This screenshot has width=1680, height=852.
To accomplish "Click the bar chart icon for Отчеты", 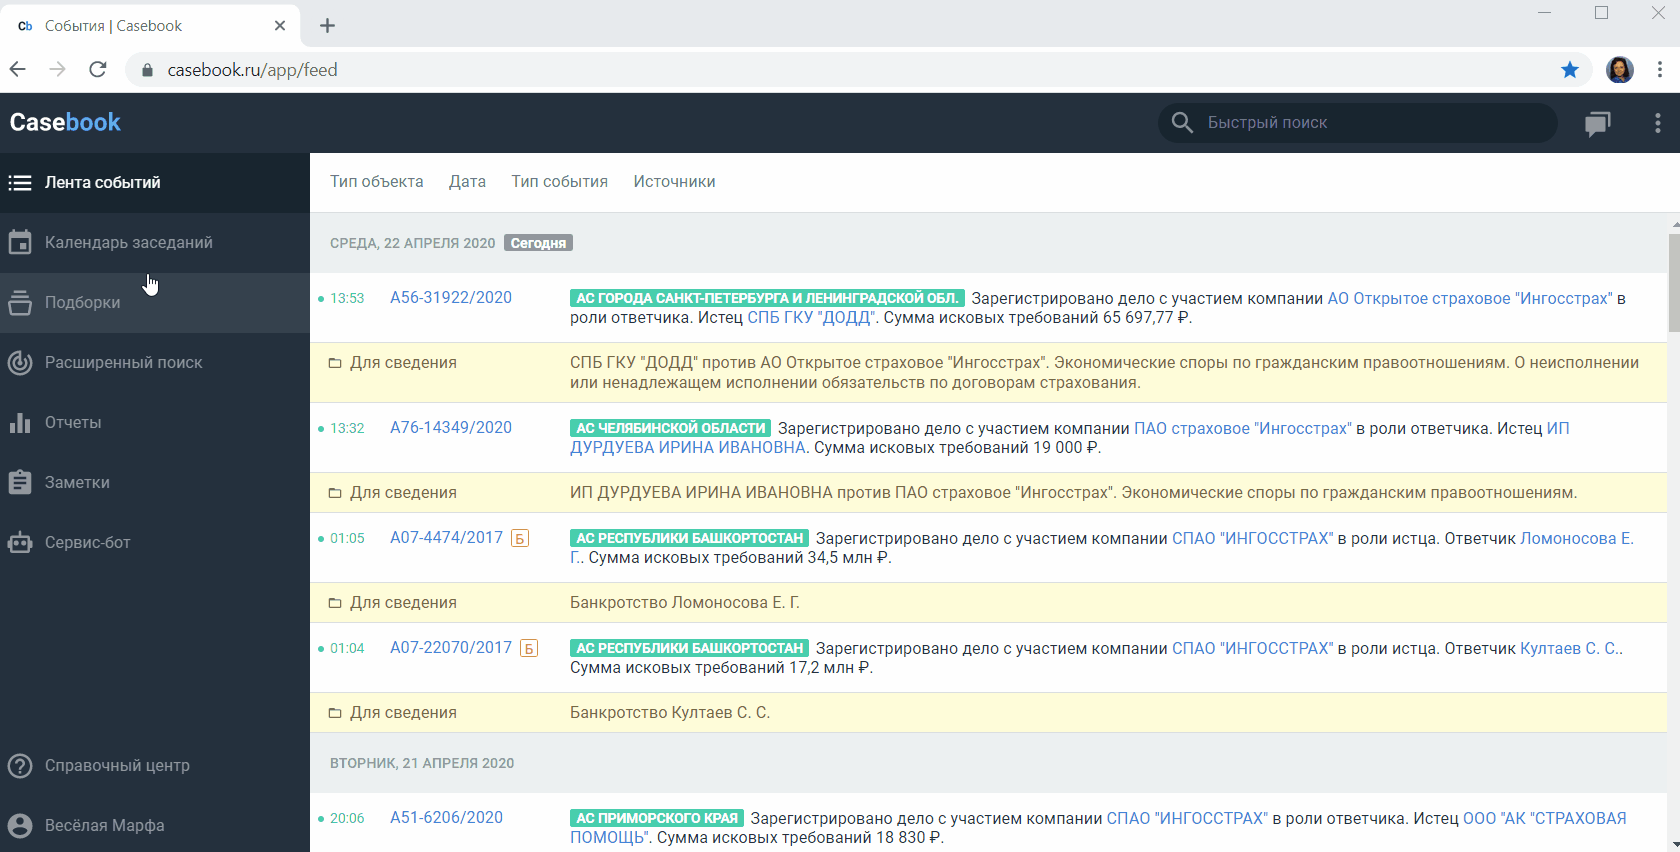I will [20, 422].
